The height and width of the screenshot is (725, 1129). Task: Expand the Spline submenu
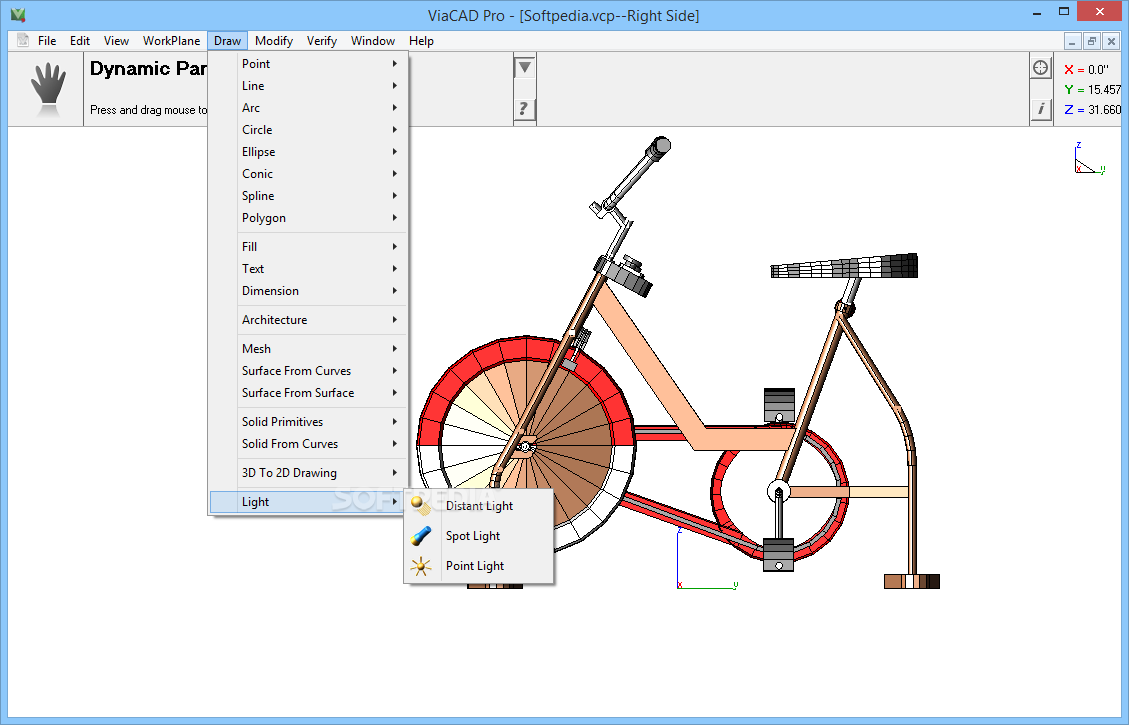(309, 196)
